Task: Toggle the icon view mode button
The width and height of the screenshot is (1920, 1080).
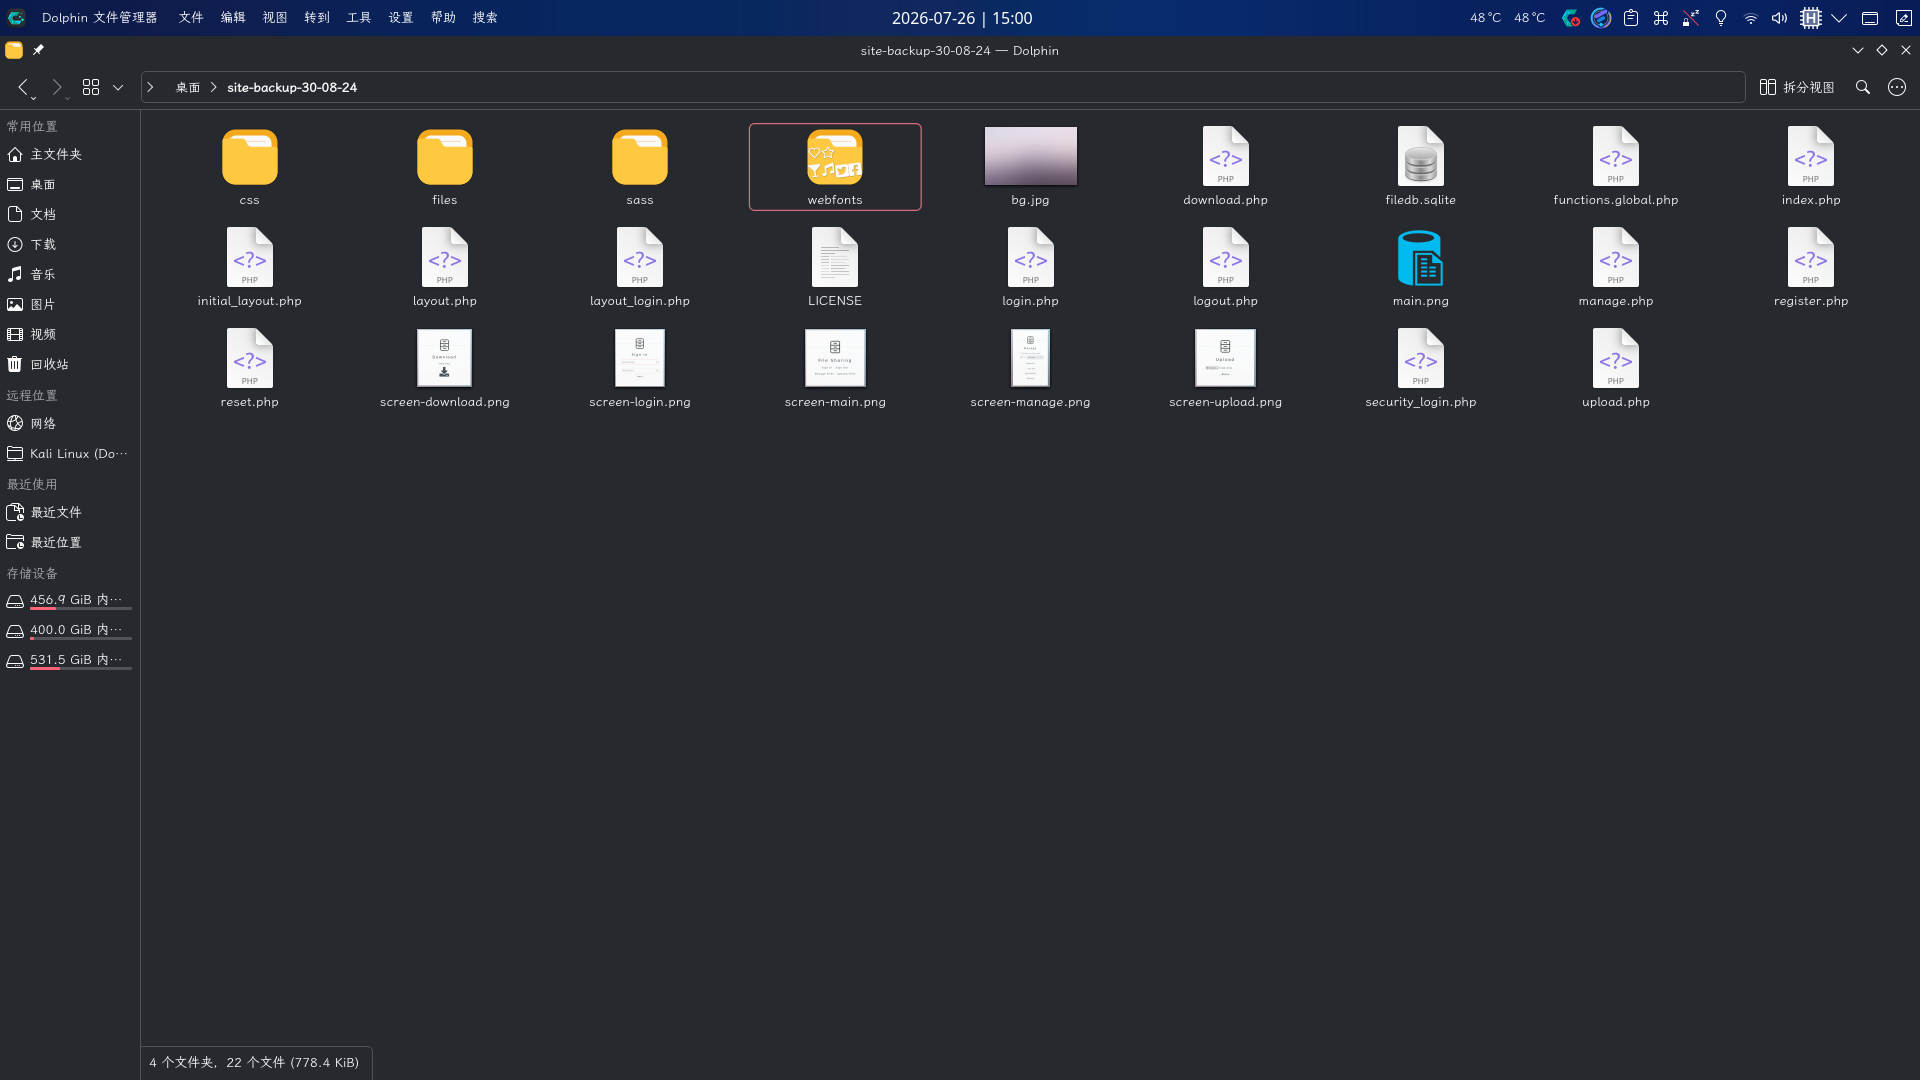Action: (91, 88)
